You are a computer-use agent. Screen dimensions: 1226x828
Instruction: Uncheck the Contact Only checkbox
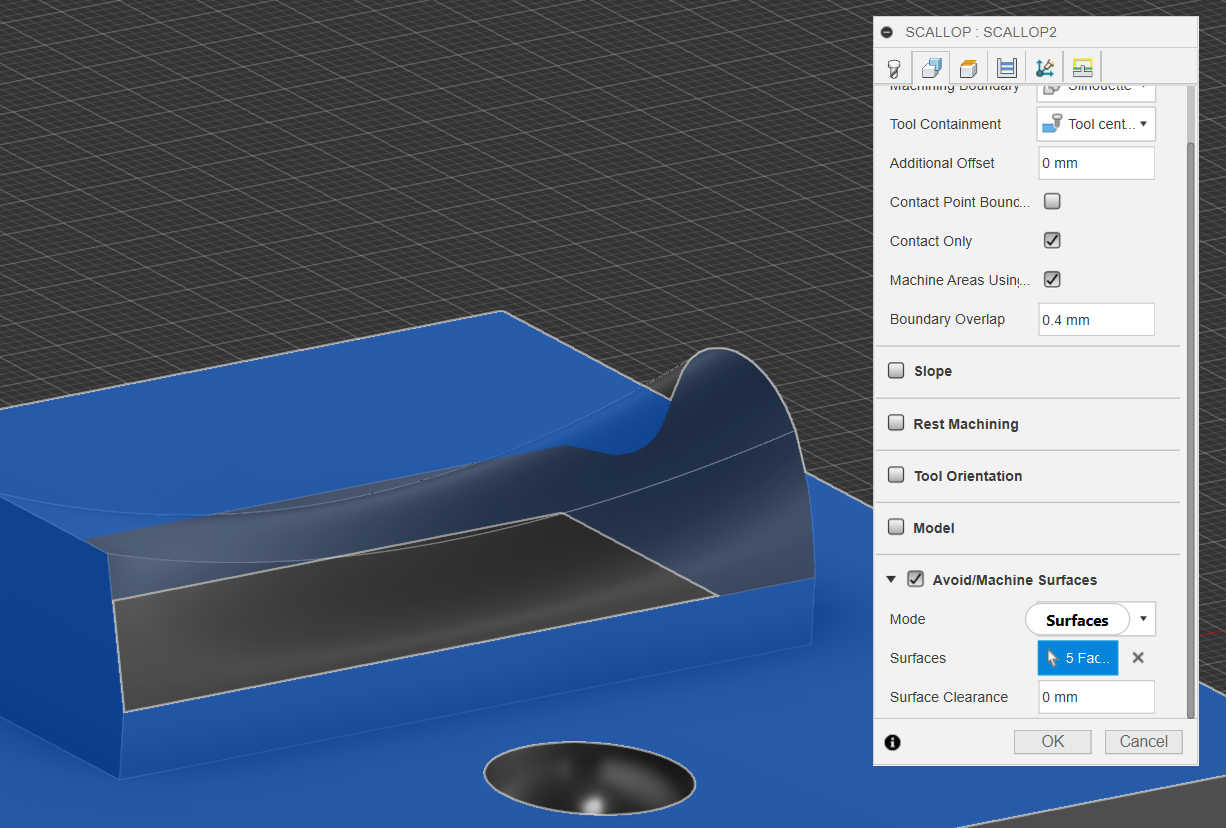click(x=1052, y=241)
